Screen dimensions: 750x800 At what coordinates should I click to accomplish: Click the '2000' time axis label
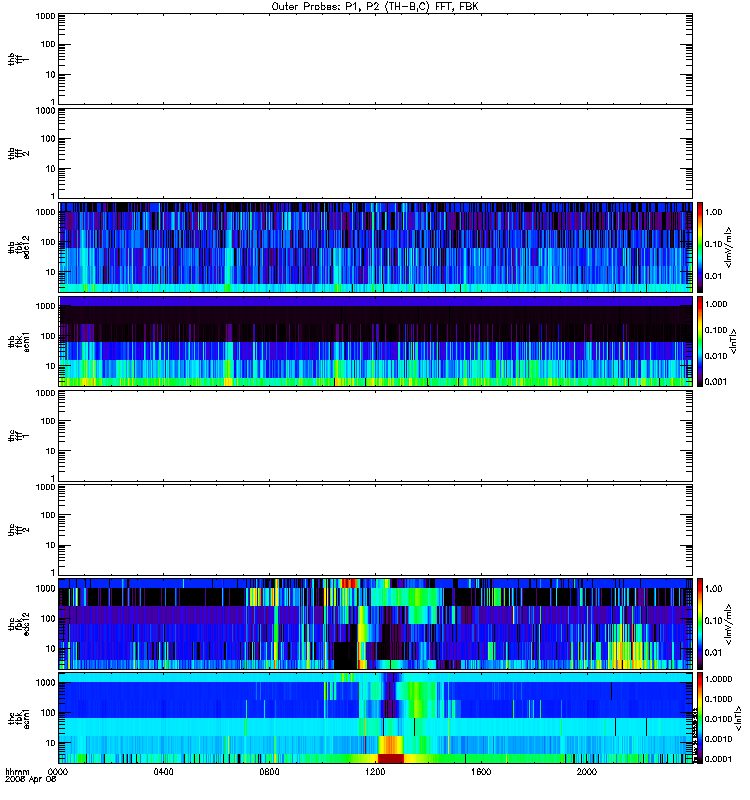(587, 772)
